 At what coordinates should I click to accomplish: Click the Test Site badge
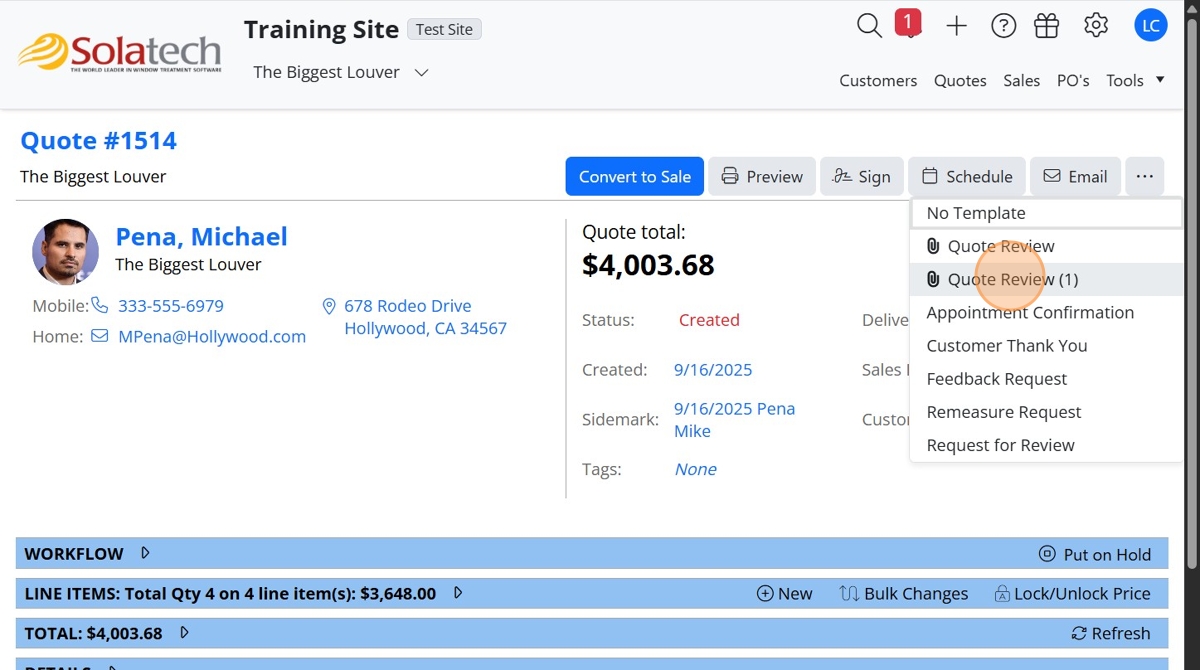(x=444, y=29)
